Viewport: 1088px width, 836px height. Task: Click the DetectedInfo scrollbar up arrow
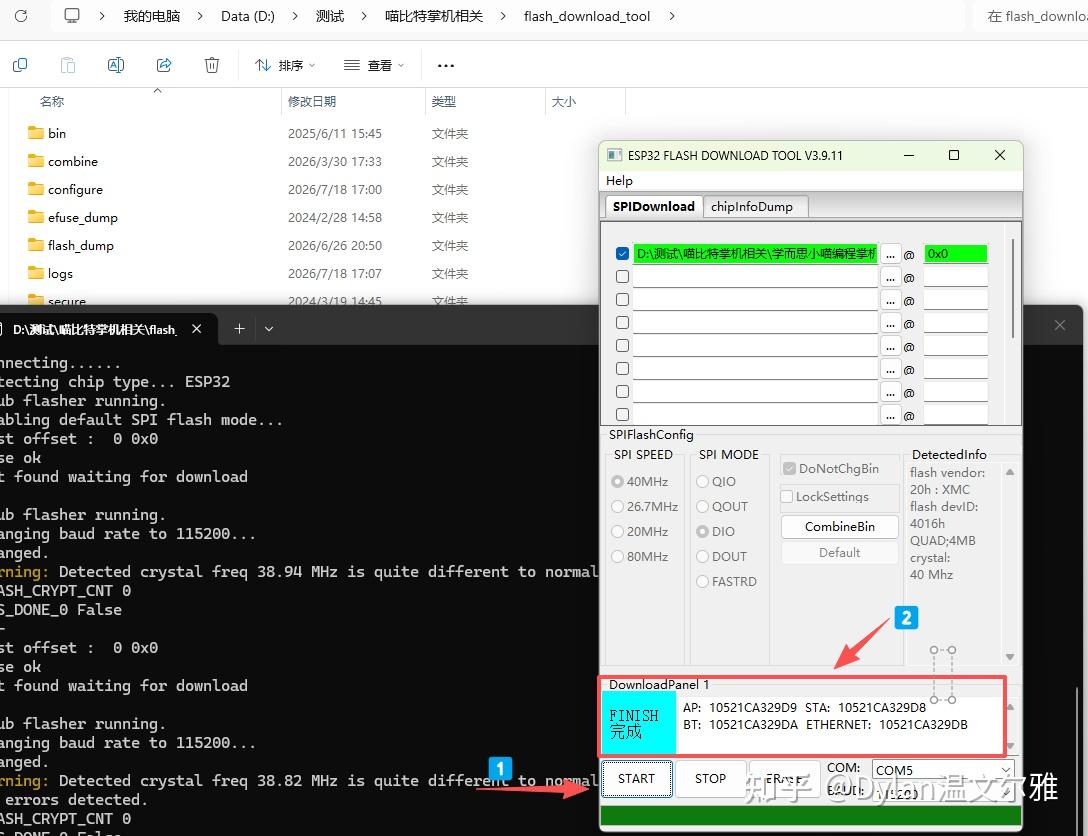[x=1010, y=472]
